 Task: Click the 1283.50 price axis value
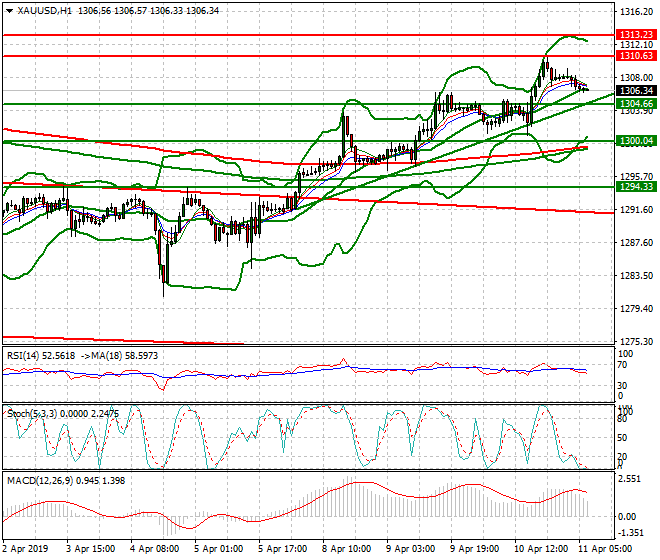coord(636,275)
